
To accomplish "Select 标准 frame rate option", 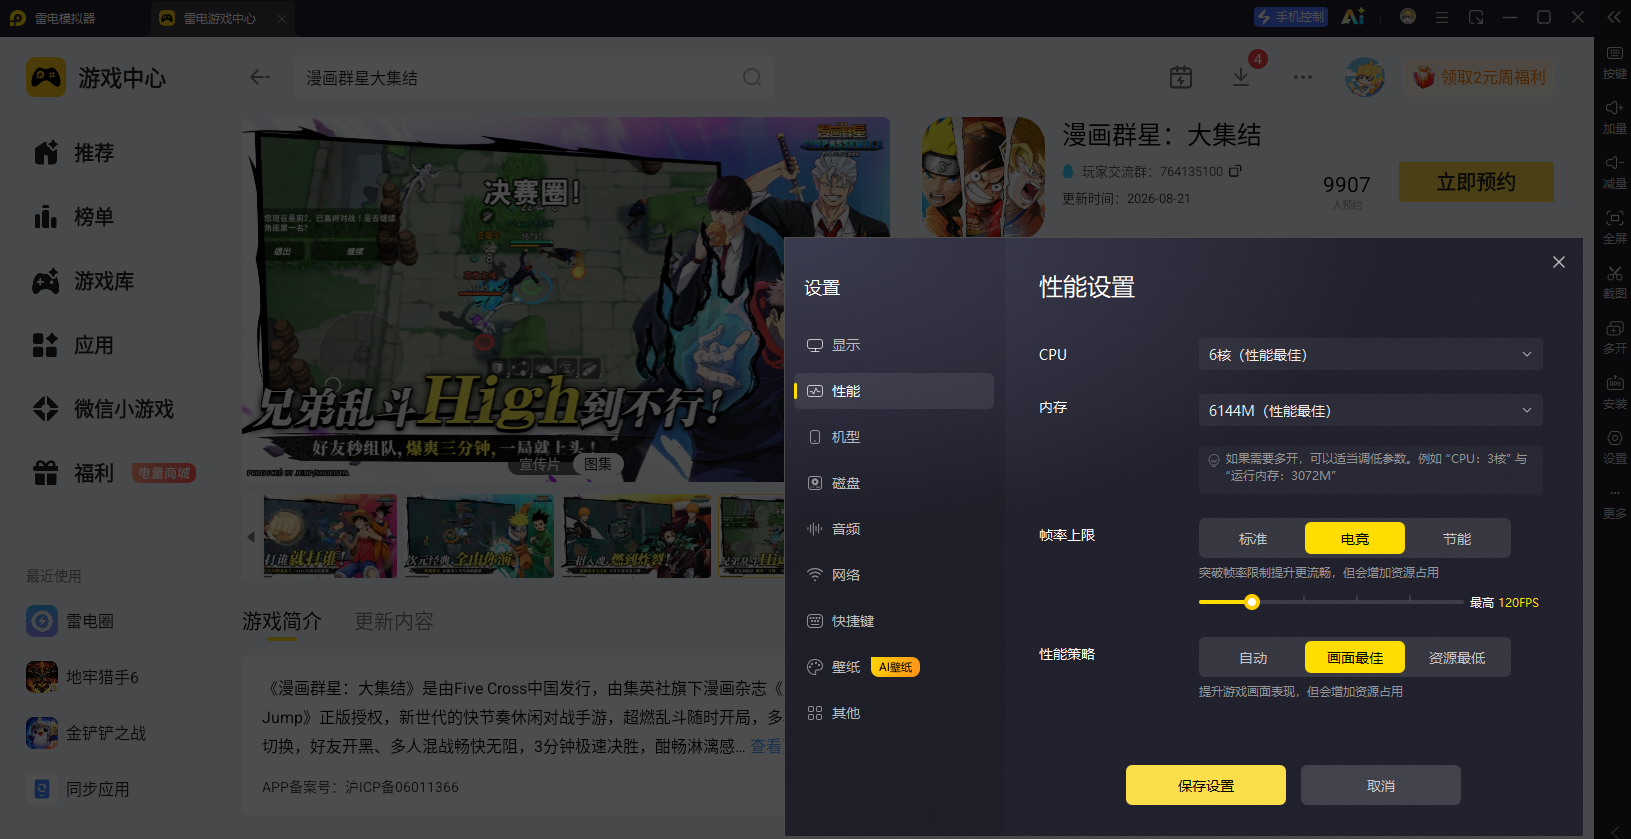I will [1253, 539].
